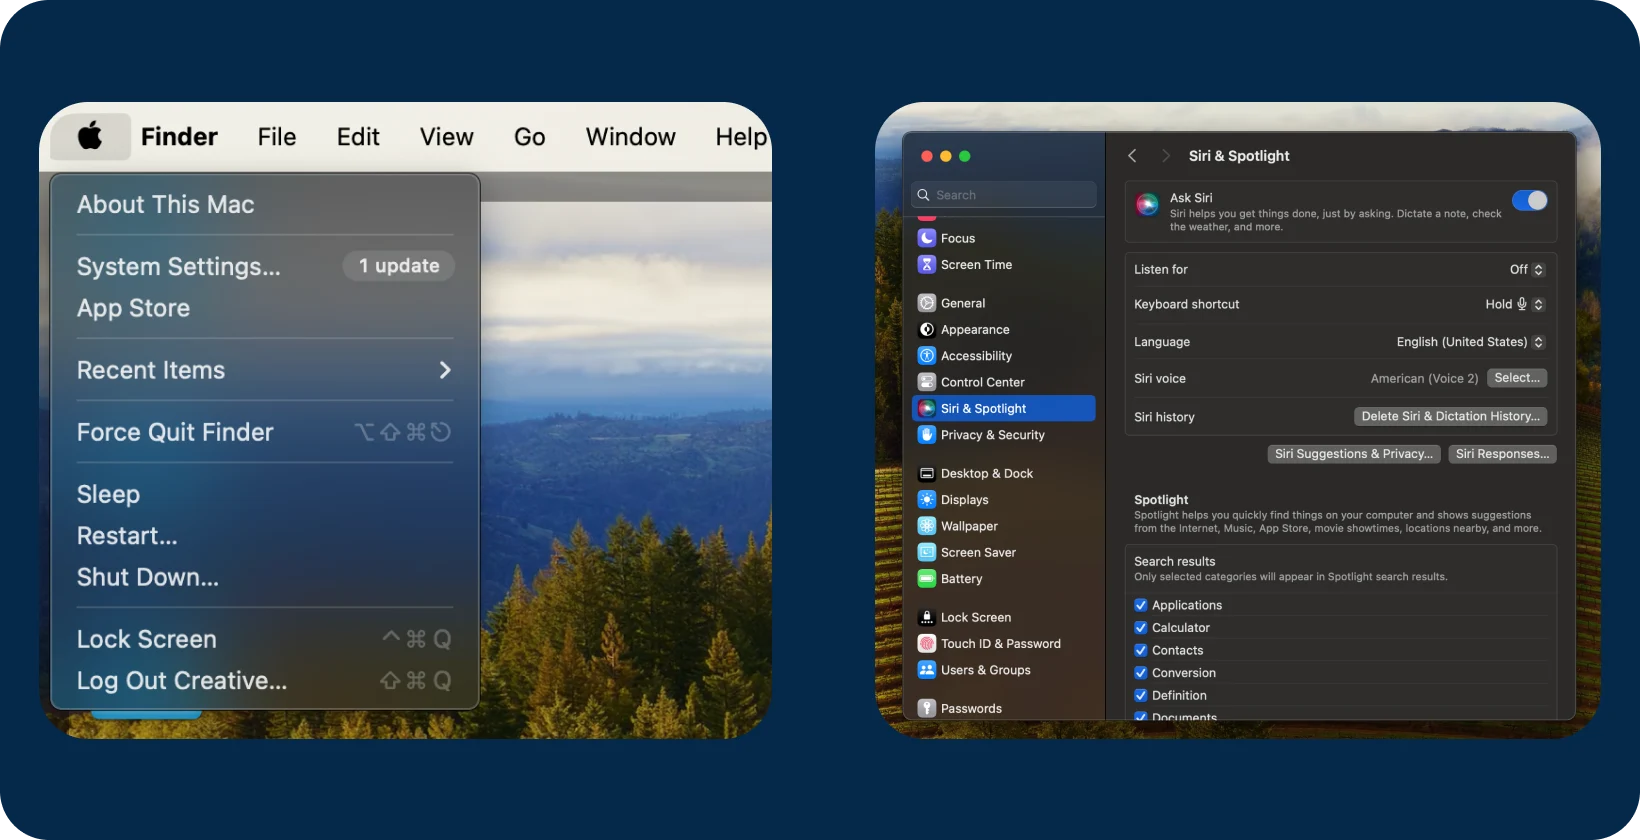Click the Passwords key icon
The height and width of the screenshot is (840, 1640).
927,709
